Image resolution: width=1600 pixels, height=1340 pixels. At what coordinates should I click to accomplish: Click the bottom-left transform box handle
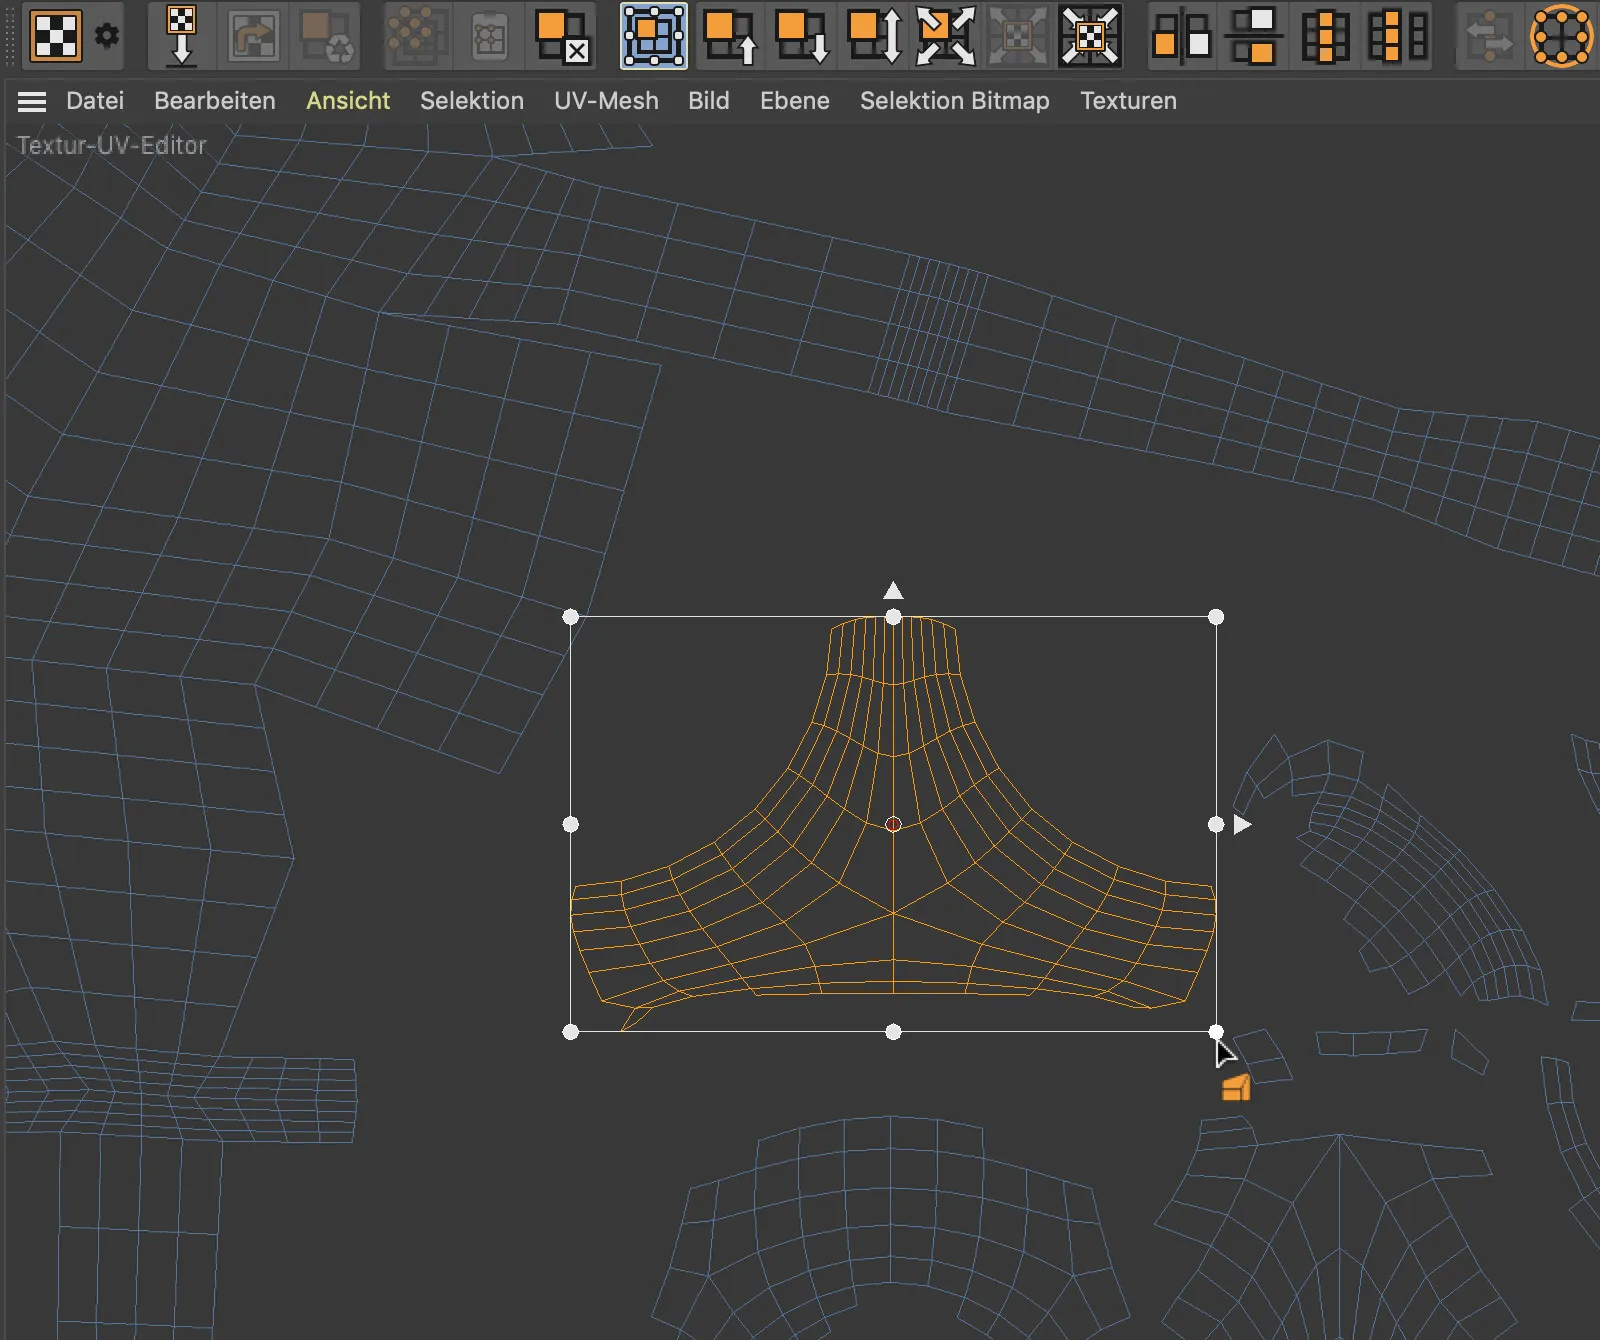point(571,1032)
